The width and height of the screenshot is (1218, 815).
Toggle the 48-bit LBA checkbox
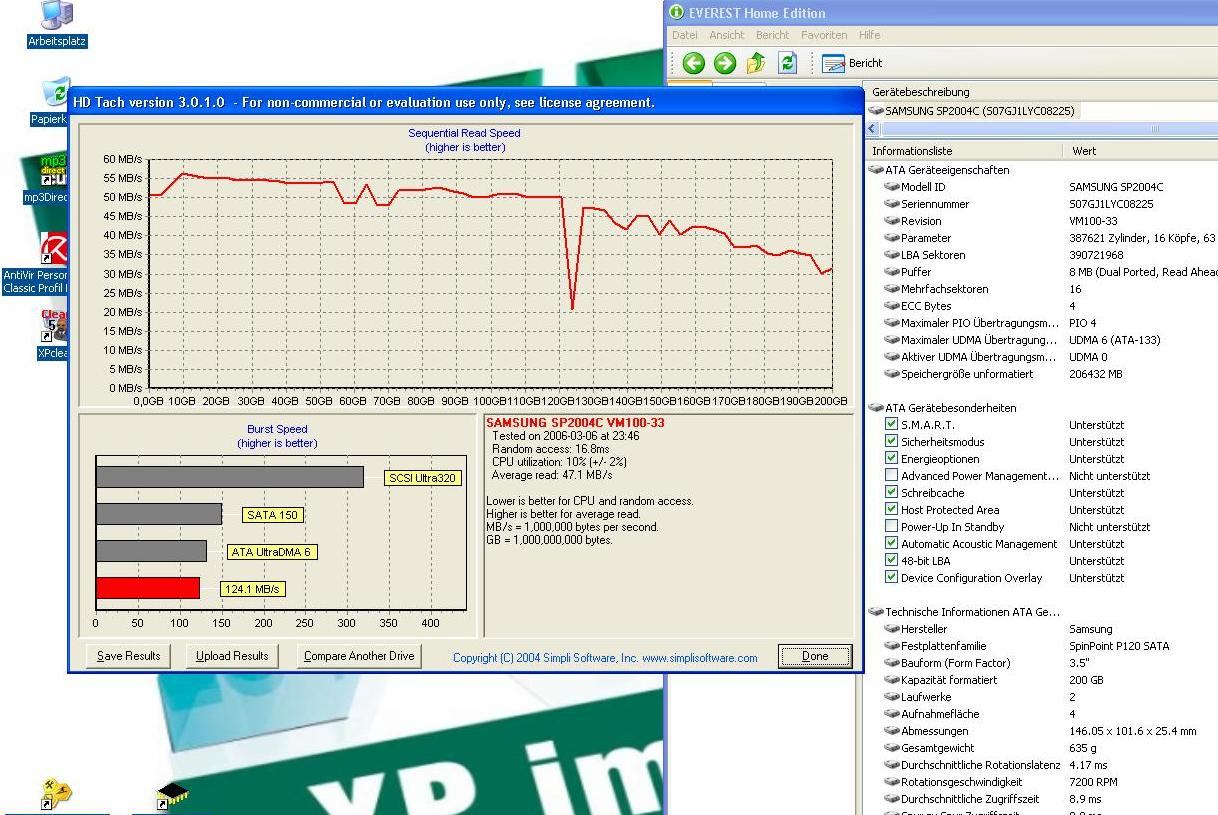click(892, 561)
